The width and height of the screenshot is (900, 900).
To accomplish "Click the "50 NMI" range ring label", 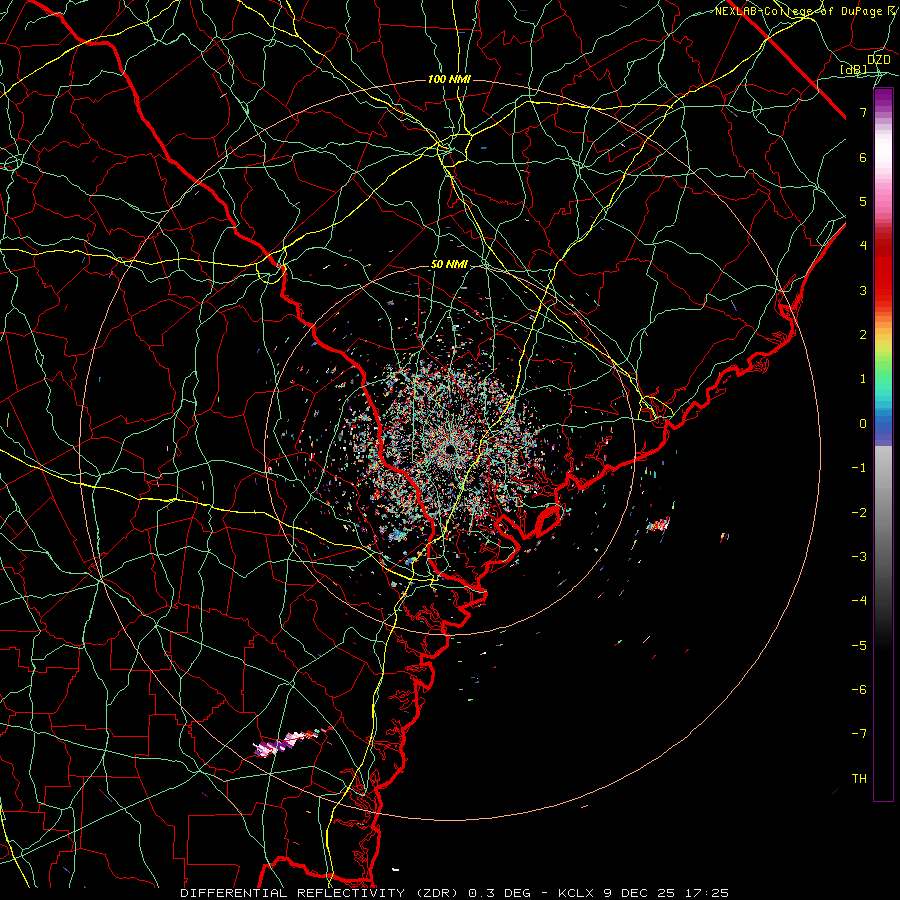I will click(x=449, y=265).
